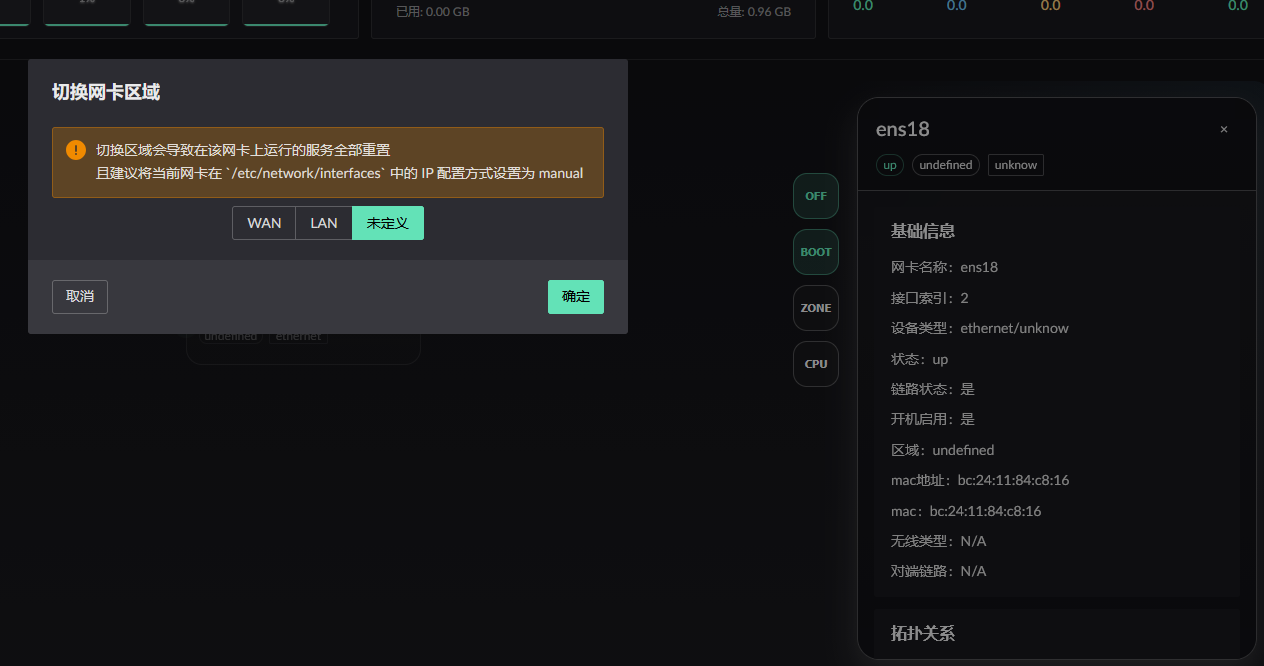Click the 设备类型：ethernet/unknow row
The height and width of the screenshot is (666, 1264).
(980, 328)
